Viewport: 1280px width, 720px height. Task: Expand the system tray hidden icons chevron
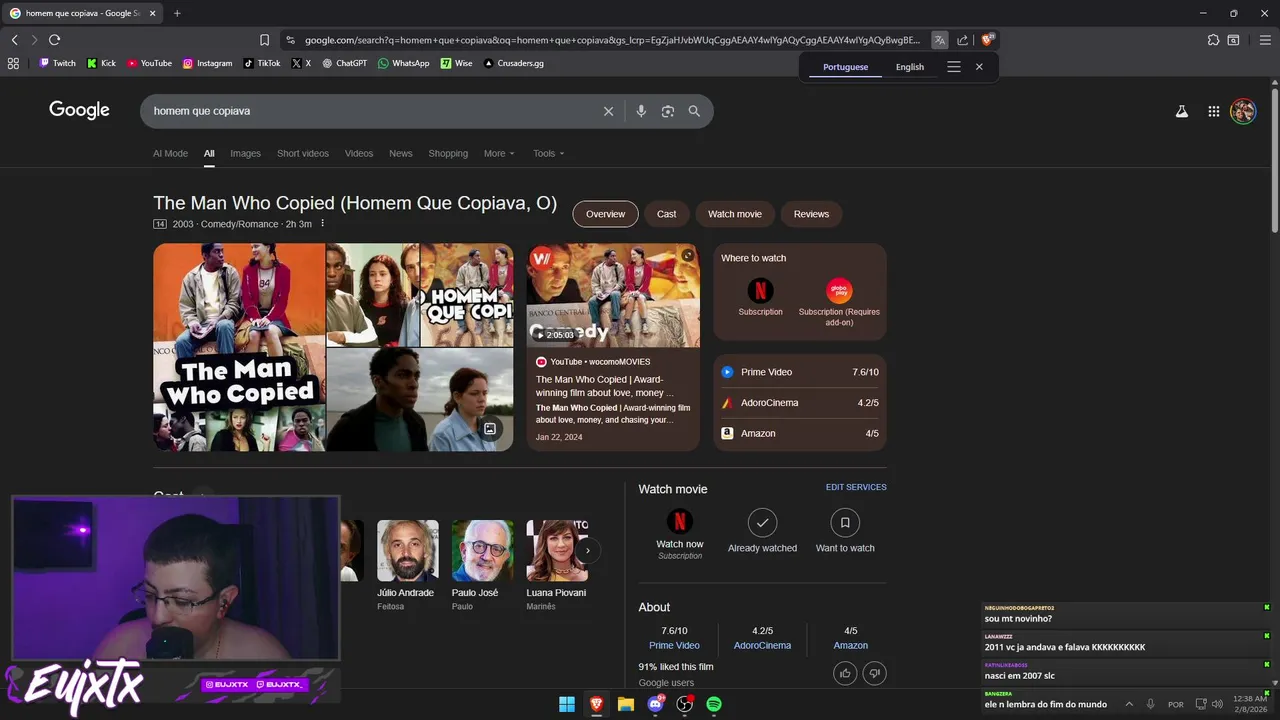pyautogui.click(x=1129, y=704)
